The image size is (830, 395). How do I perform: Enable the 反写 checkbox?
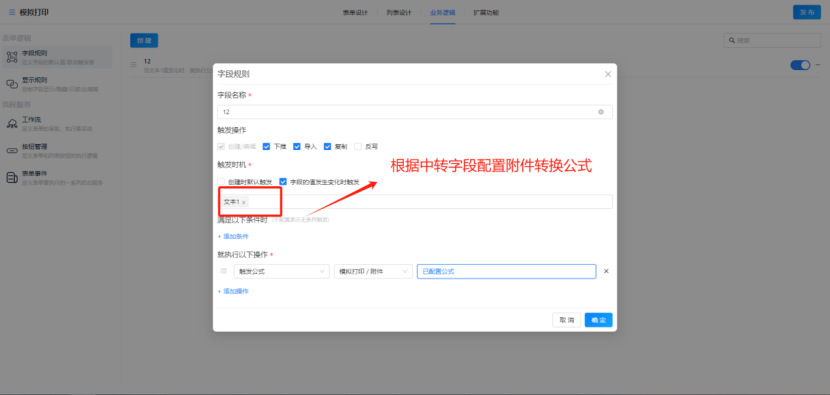click(x=358, y=147)
